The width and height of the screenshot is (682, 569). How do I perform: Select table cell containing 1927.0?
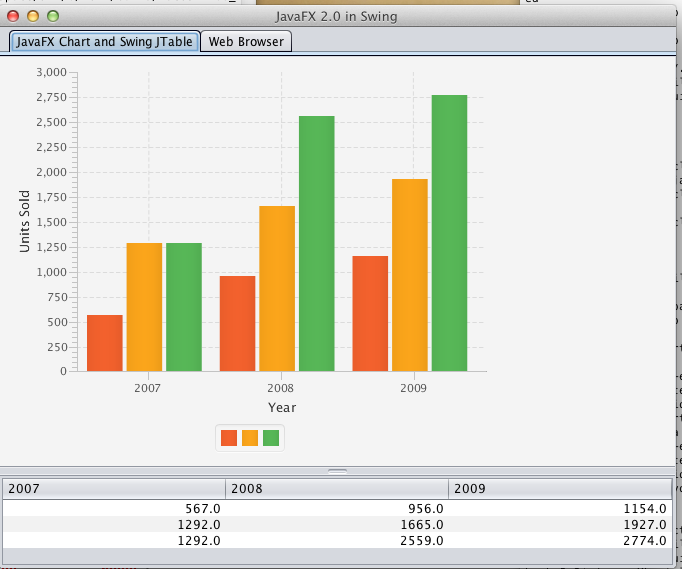tap(560, 524)
